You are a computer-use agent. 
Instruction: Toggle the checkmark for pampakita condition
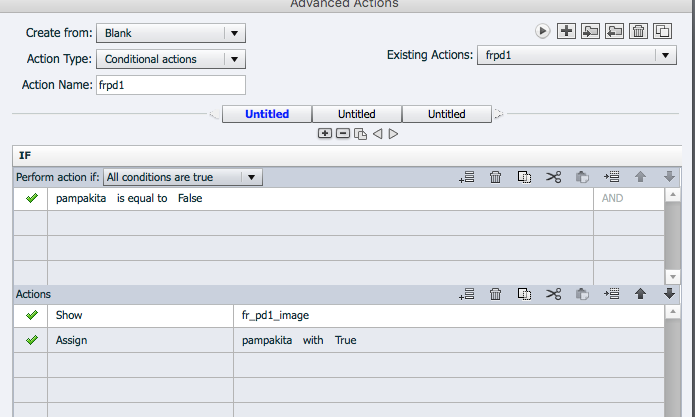tap(31, 199)
